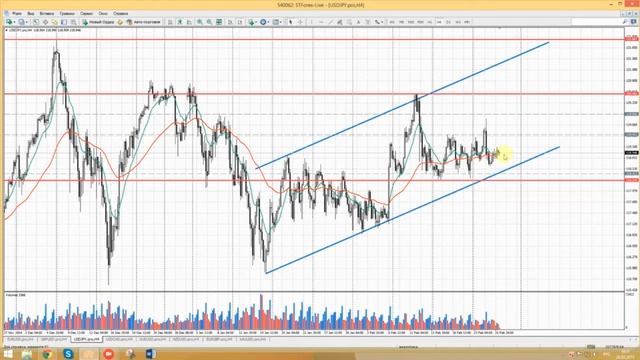
Task: Open the Periods clock icon
Action: point(263,22)
